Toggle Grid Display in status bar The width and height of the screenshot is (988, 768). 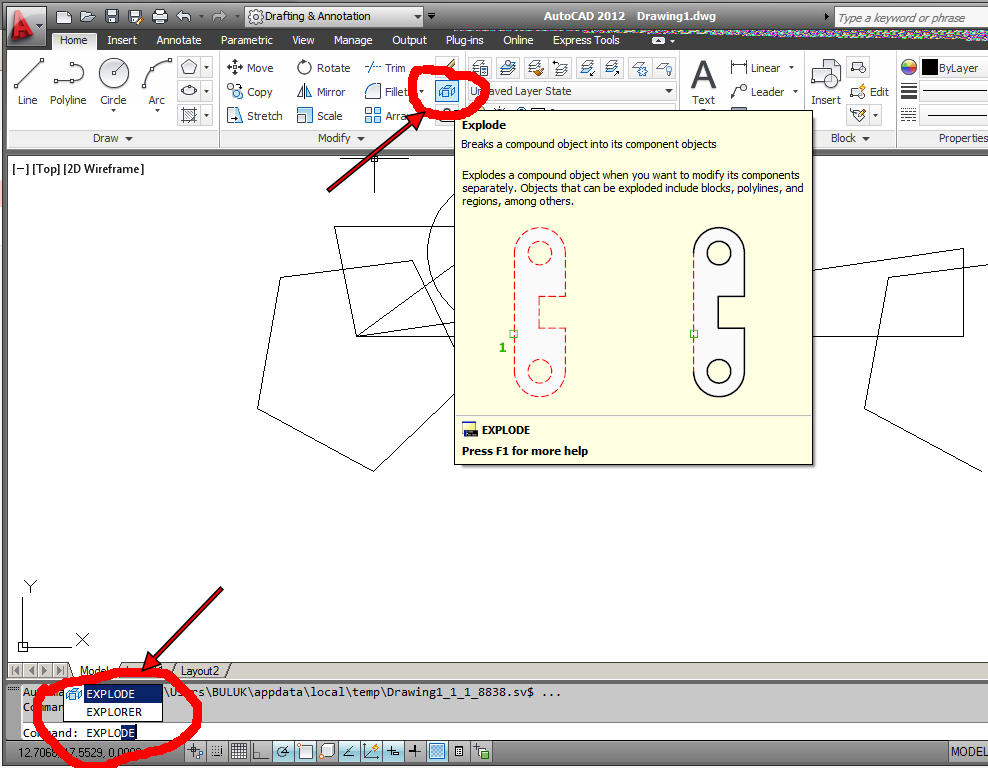(239, 751)
